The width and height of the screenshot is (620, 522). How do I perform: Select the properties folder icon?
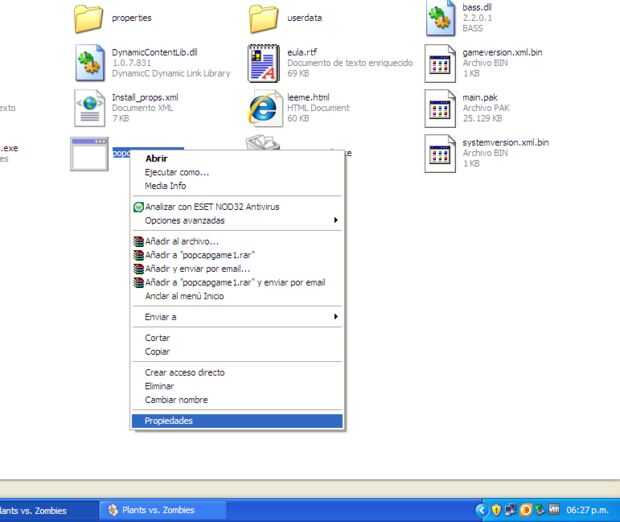(x=89, y=19)
